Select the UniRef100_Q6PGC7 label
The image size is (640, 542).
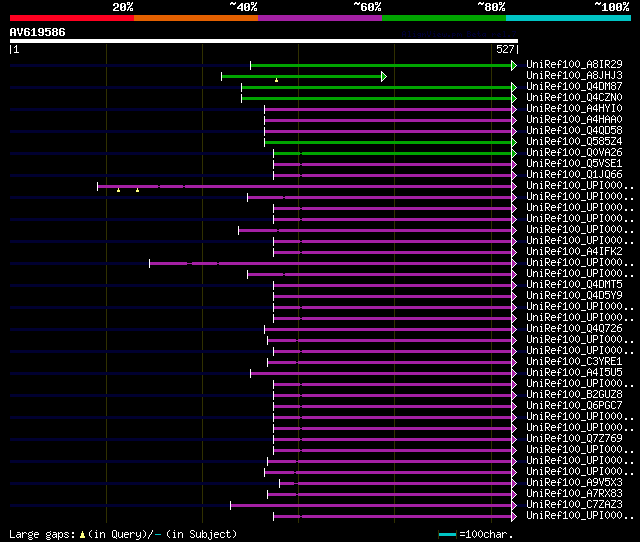(x=574, y=406)
